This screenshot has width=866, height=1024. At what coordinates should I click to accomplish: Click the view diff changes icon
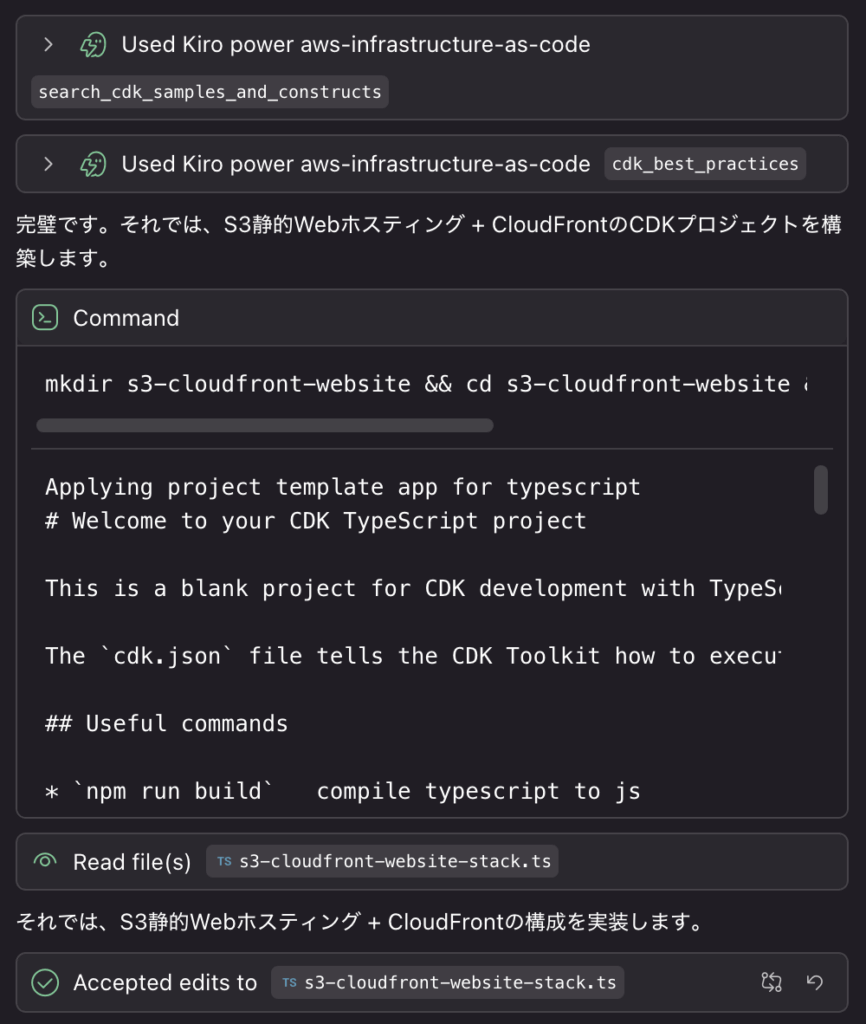[771, 982]
